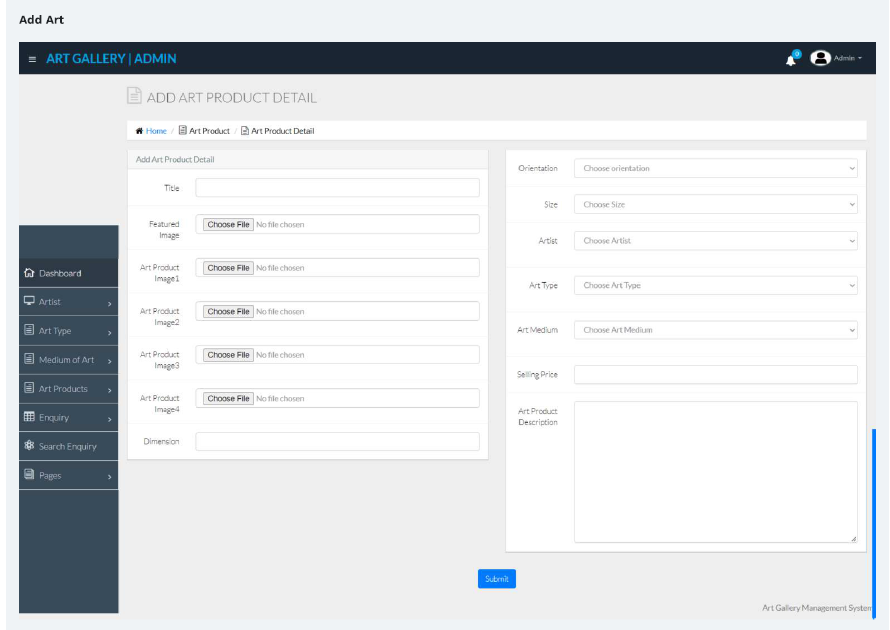Open the Orientation dropdown
This screenshot has height=630, width=890.
[x=715, y=169]
